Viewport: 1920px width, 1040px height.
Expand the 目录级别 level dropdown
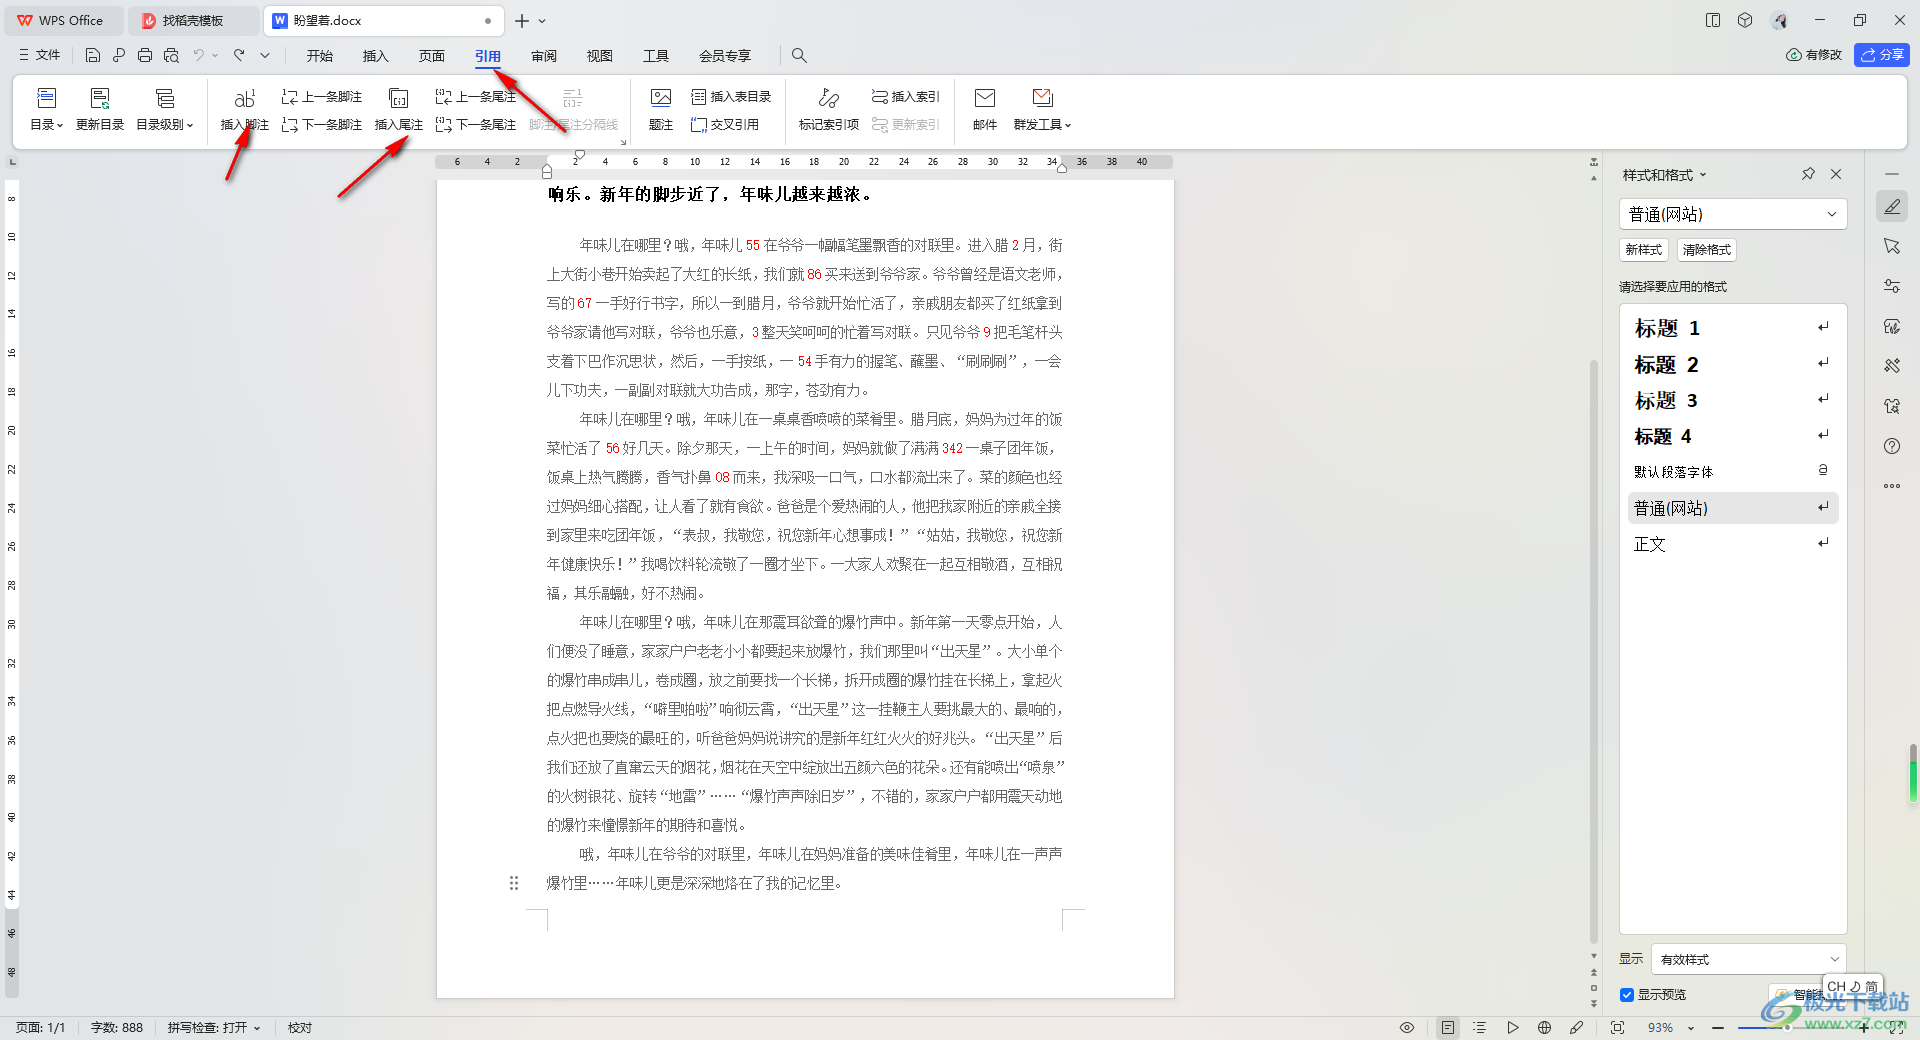(165, 110)
